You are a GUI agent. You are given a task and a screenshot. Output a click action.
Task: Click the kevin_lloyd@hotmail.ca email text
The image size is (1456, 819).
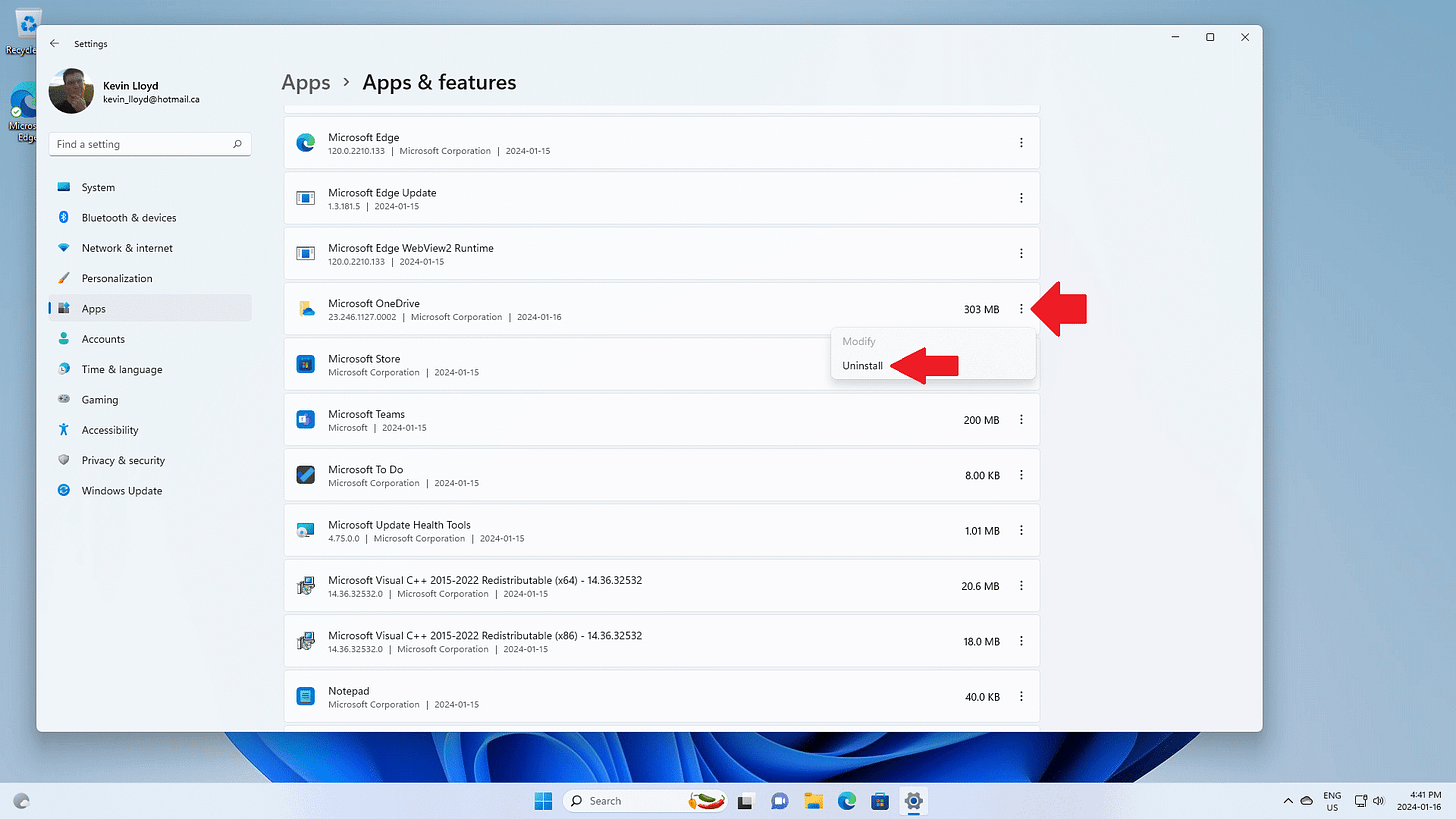click(151, 99)
